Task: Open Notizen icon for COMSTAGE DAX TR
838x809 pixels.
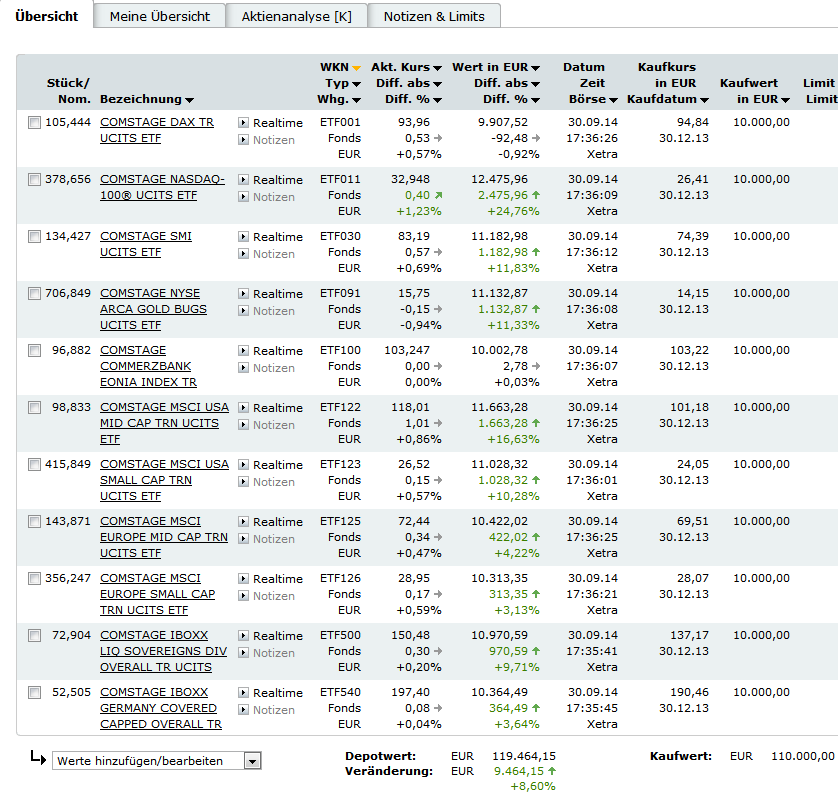Action: 243,140
